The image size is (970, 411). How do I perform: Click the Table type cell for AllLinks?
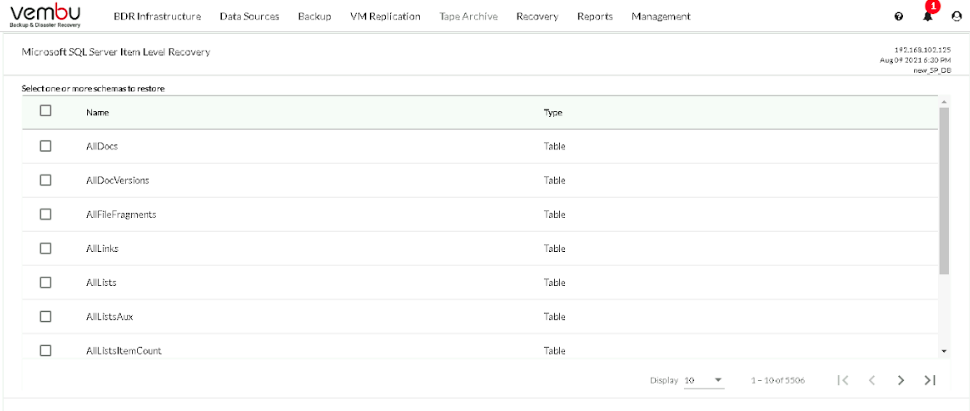click(554, 249)
